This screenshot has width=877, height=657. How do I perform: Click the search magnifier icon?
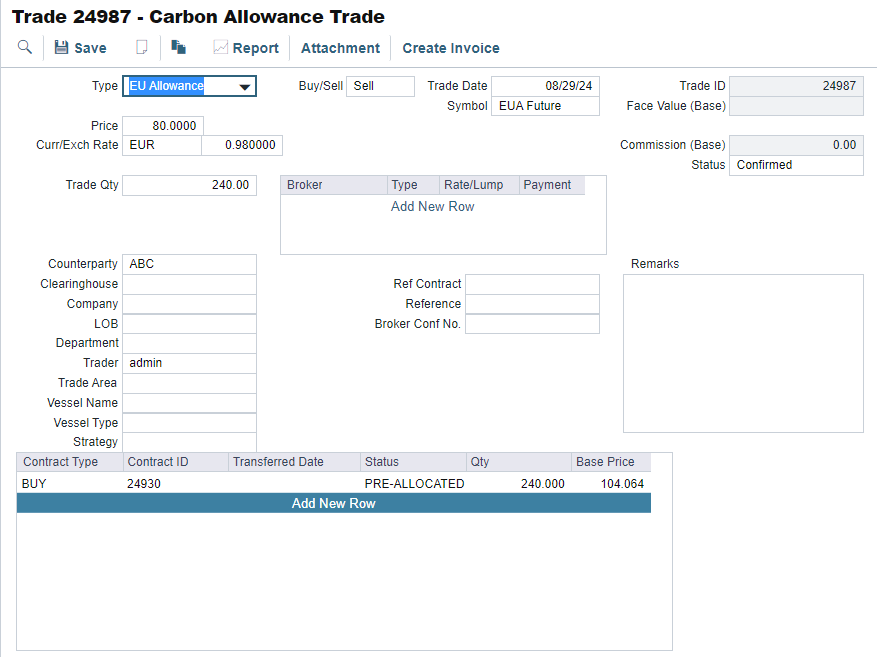coord(24,47)
